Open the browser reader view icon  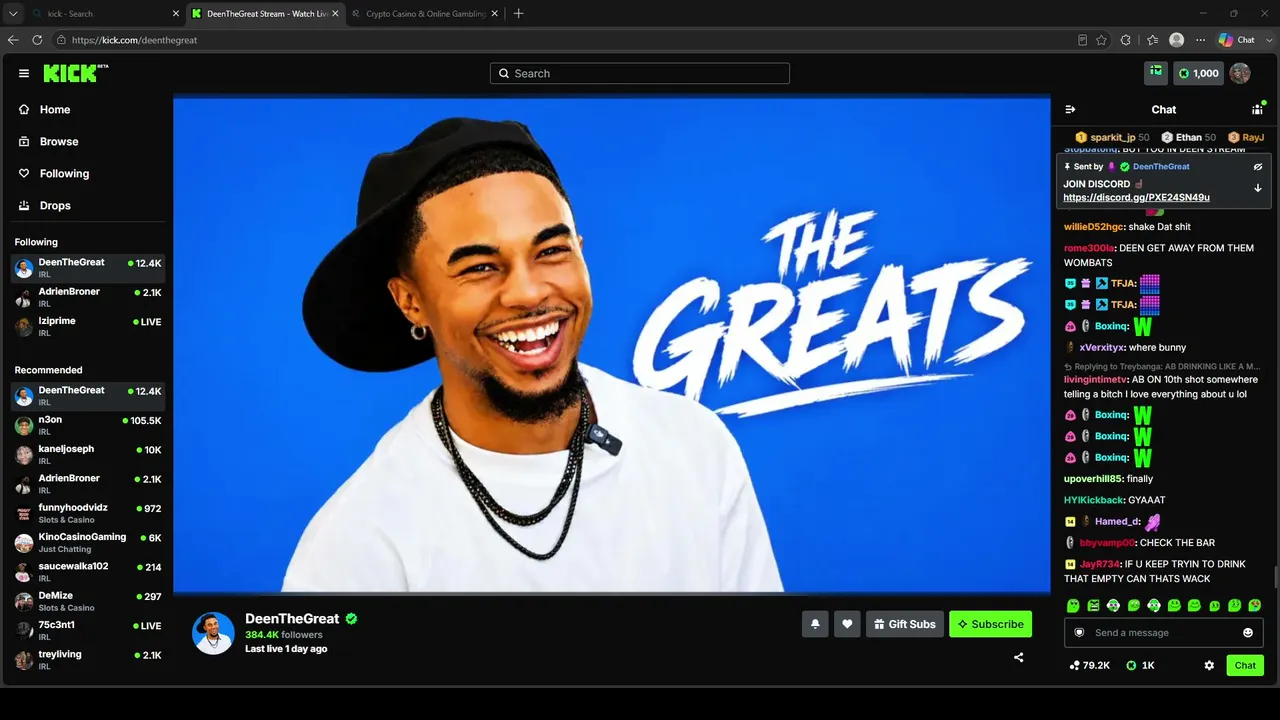pyautogui.click(x=1082, y=40)
